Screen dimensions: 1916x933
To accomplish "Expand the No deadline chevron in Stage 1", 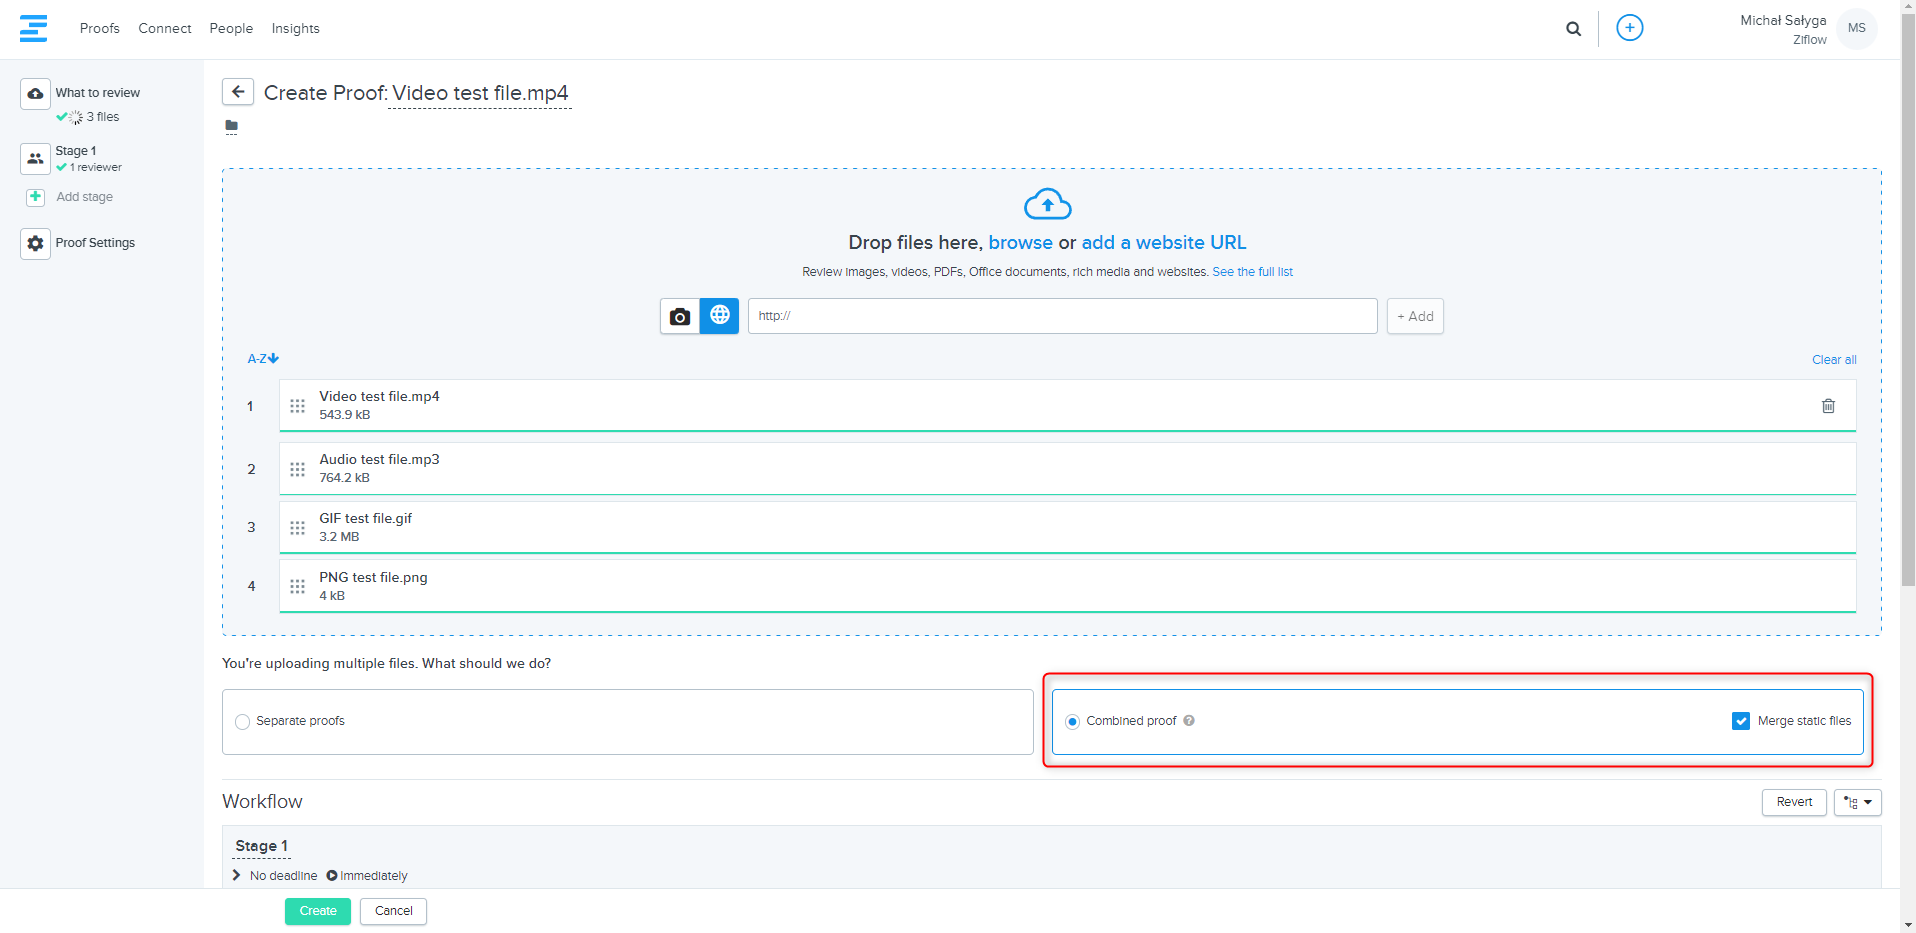I will coord(237,875).
